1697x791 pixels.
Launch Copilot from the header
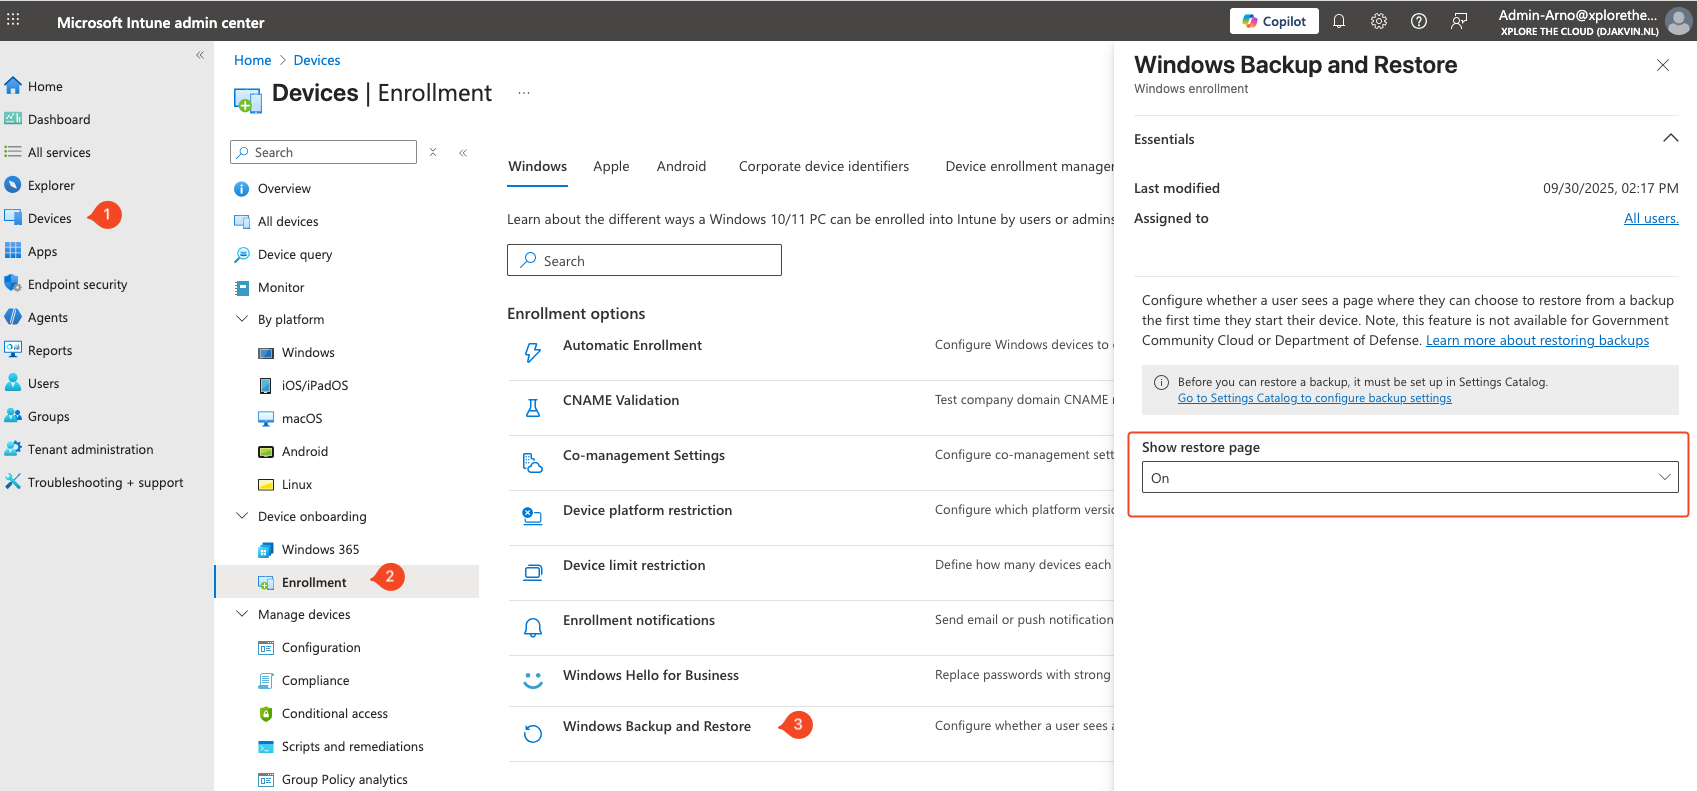point(1274,21)
